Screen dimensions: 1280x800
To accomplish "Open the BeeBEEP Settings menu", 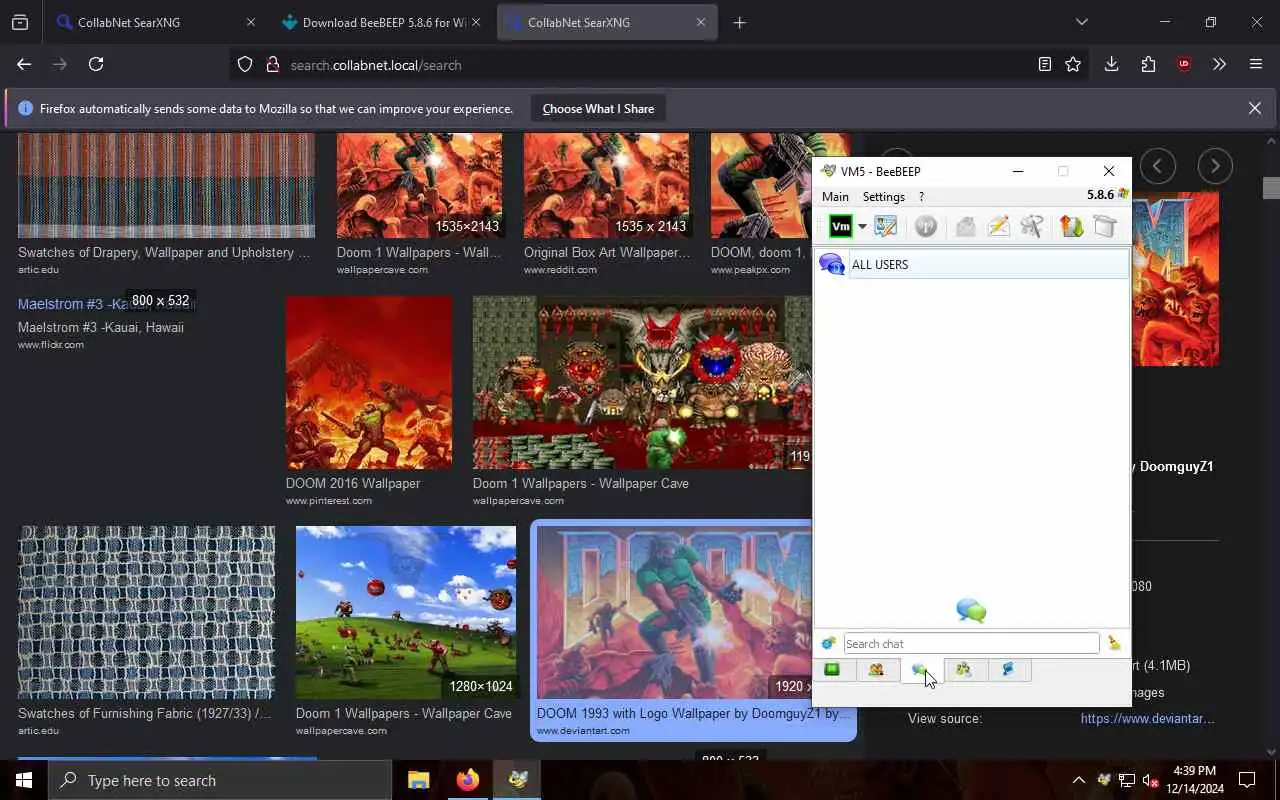I will 884,197.
